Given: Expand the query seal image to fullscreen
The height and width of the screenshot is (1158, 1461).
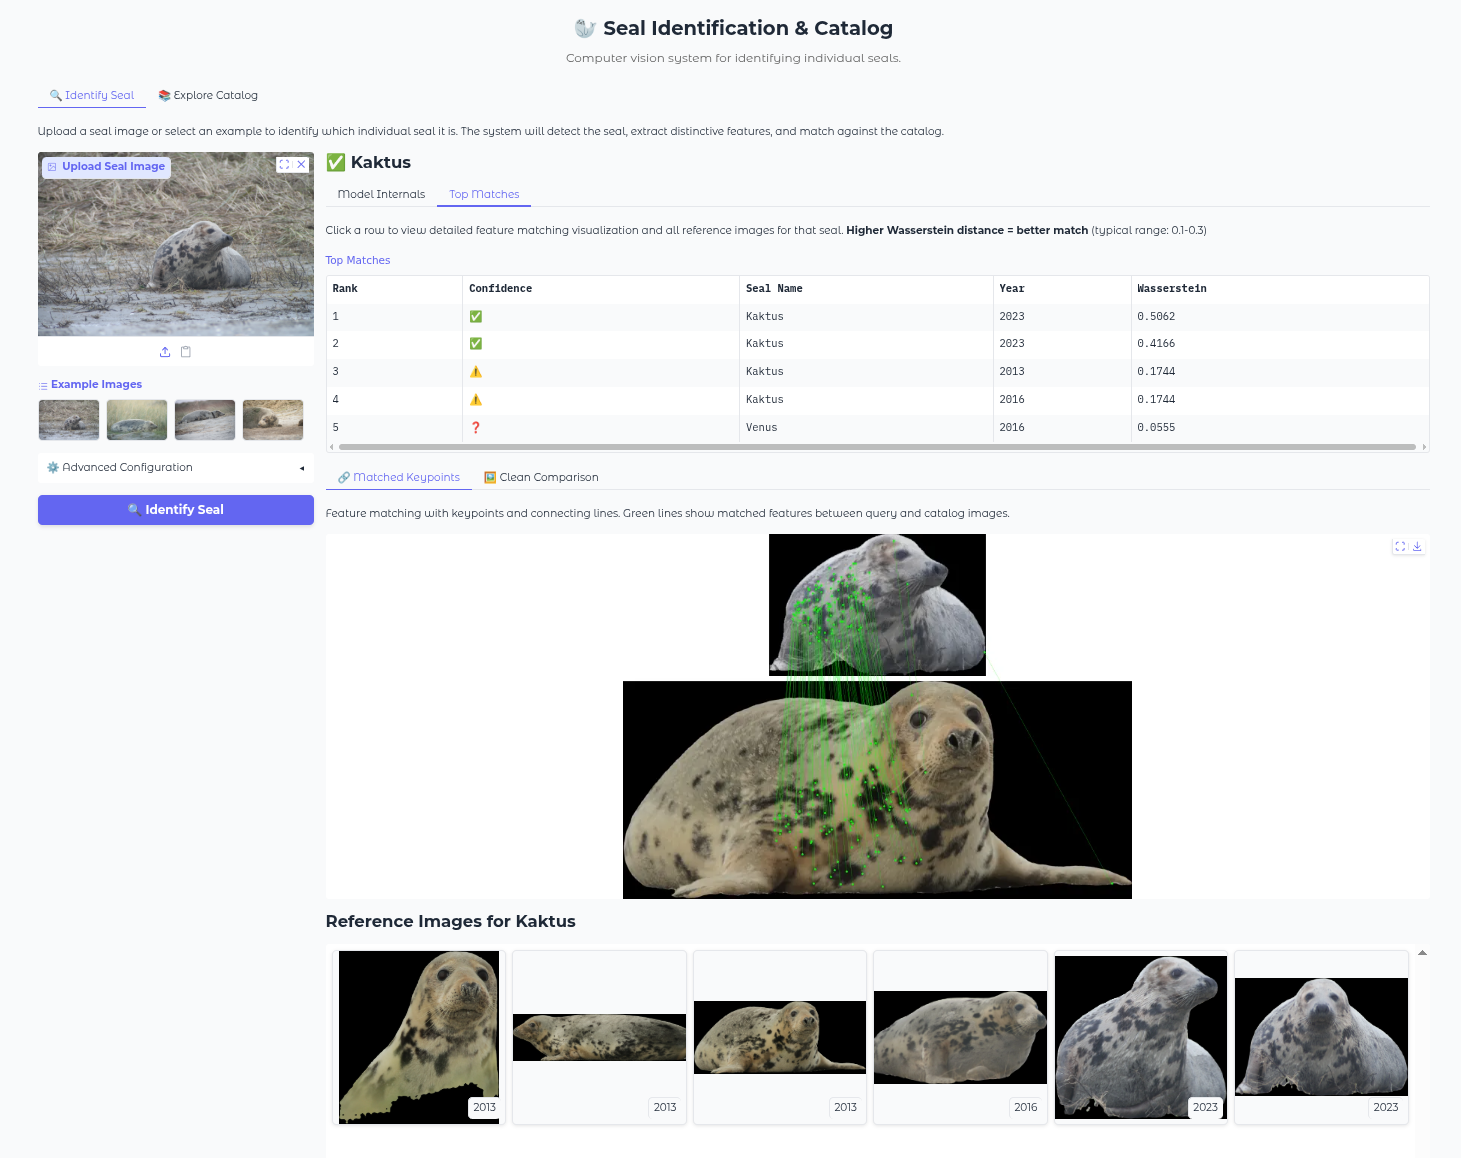Looking at the screenshot, I should pyautogui.click(x=285, y=164).
